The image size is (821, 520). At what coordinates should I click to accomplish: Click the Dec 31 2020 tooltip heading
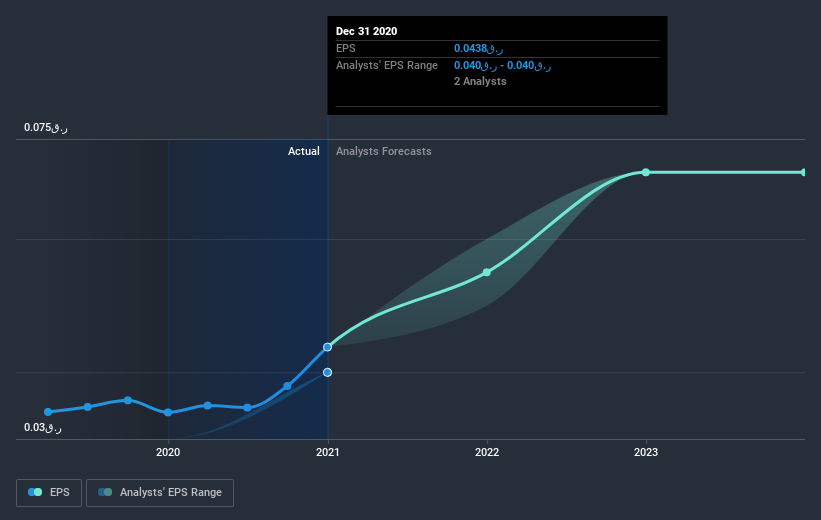[367, 31]
